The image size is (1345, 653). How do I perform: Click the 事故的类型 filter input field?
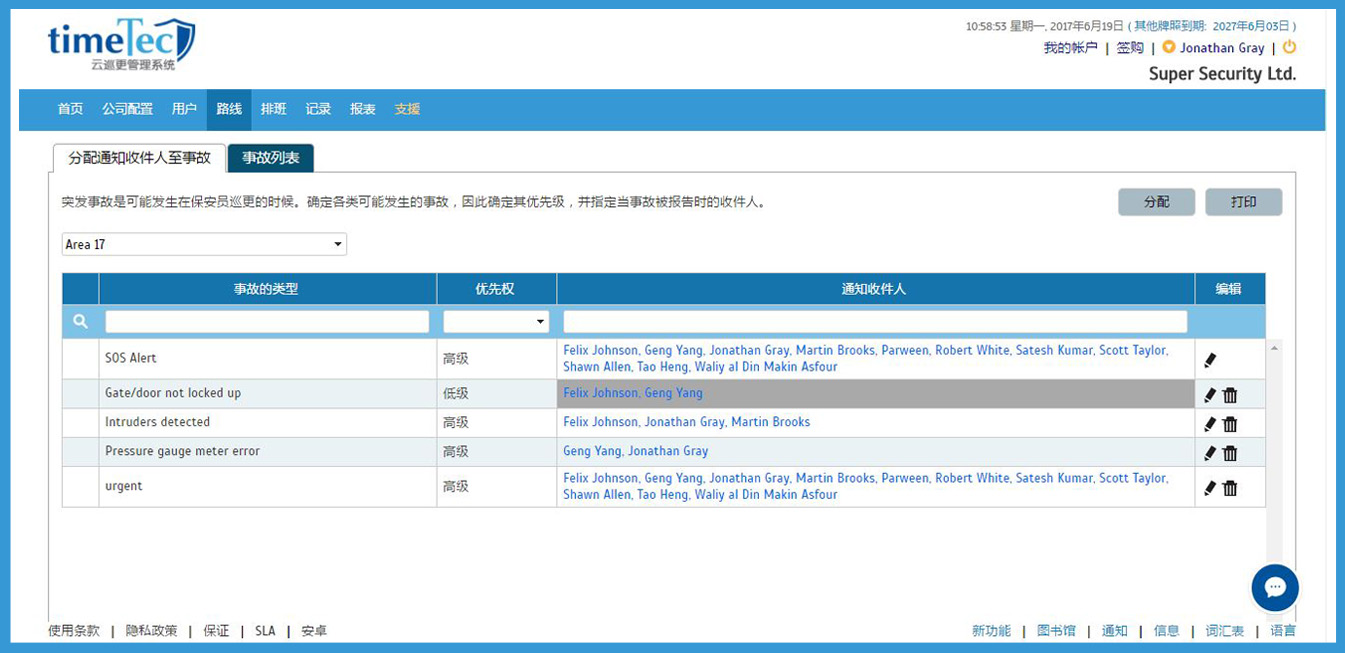pos(267,322)
